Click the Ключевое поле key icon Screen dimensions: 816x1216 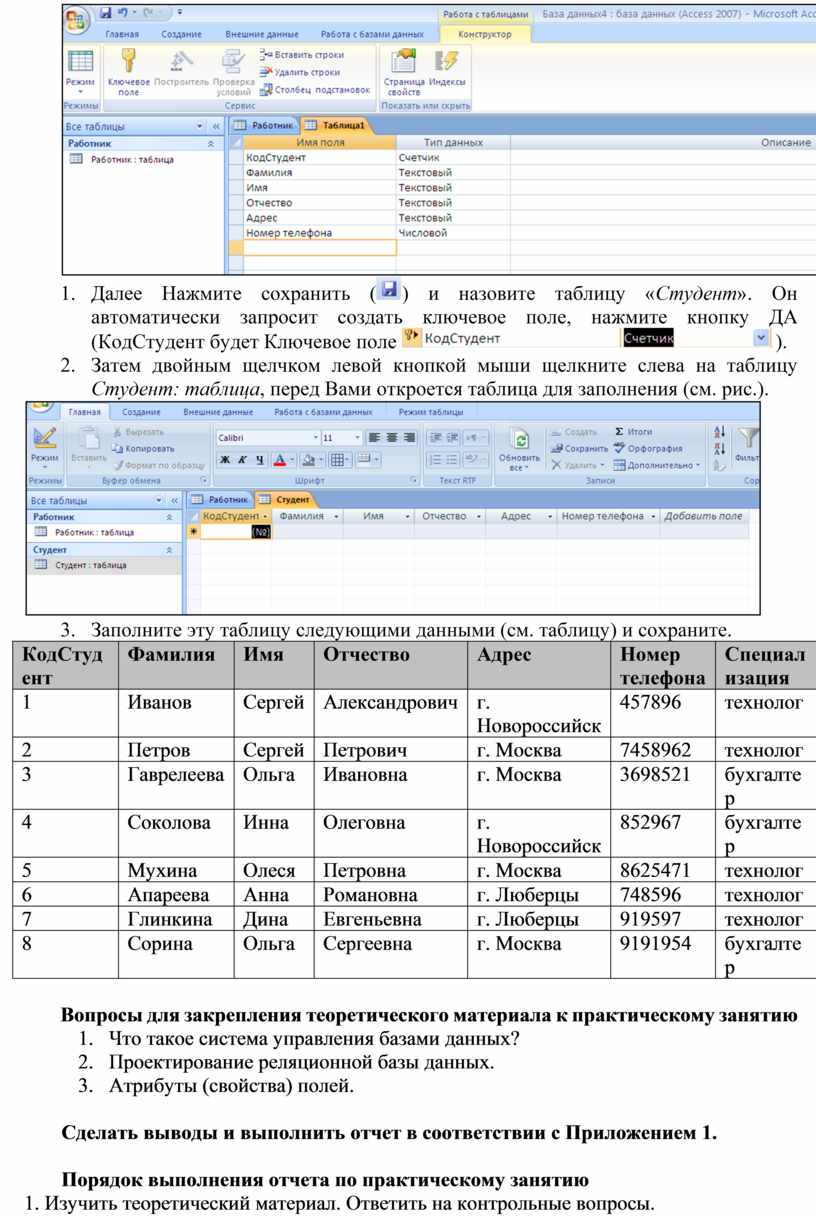click(x=128, y=62)
